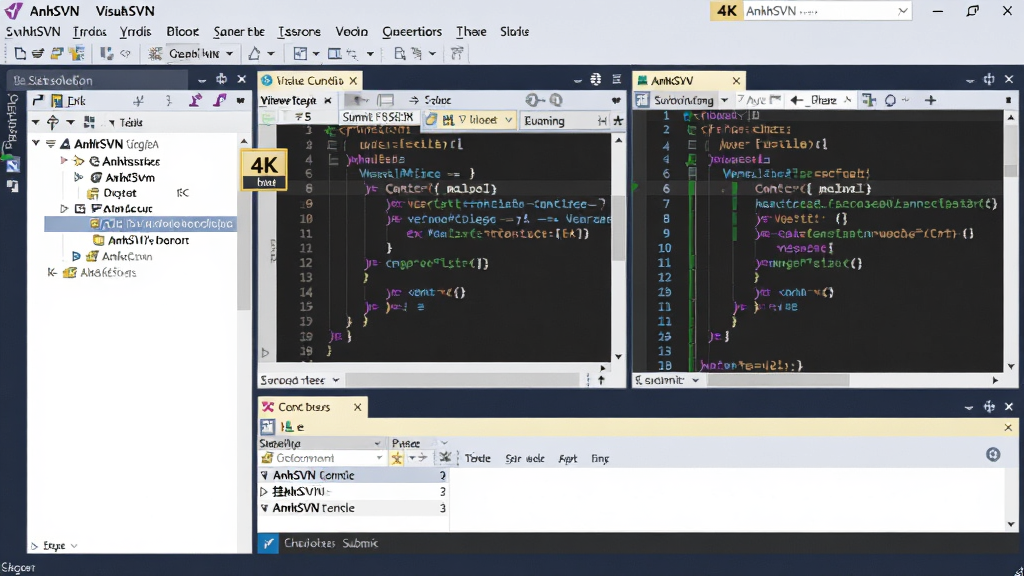Image resolution: width=1024 pixels, height=576 pixels.
Task: Open the Blook menu
Action: (x=182, y=31)
